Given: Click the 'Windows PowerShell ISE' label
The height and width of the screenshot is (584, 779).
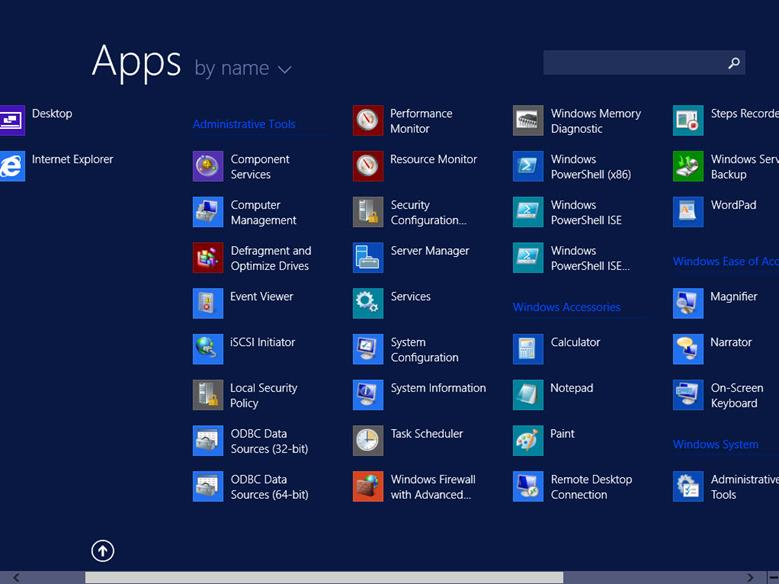Looking at the screenshot, I should point(586,212).
